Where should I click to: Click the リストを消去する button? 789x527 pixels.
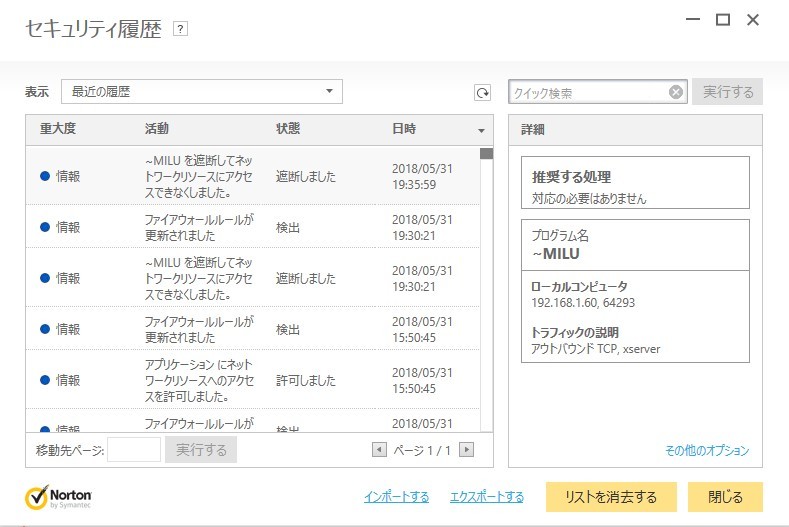tap(611, 497)
